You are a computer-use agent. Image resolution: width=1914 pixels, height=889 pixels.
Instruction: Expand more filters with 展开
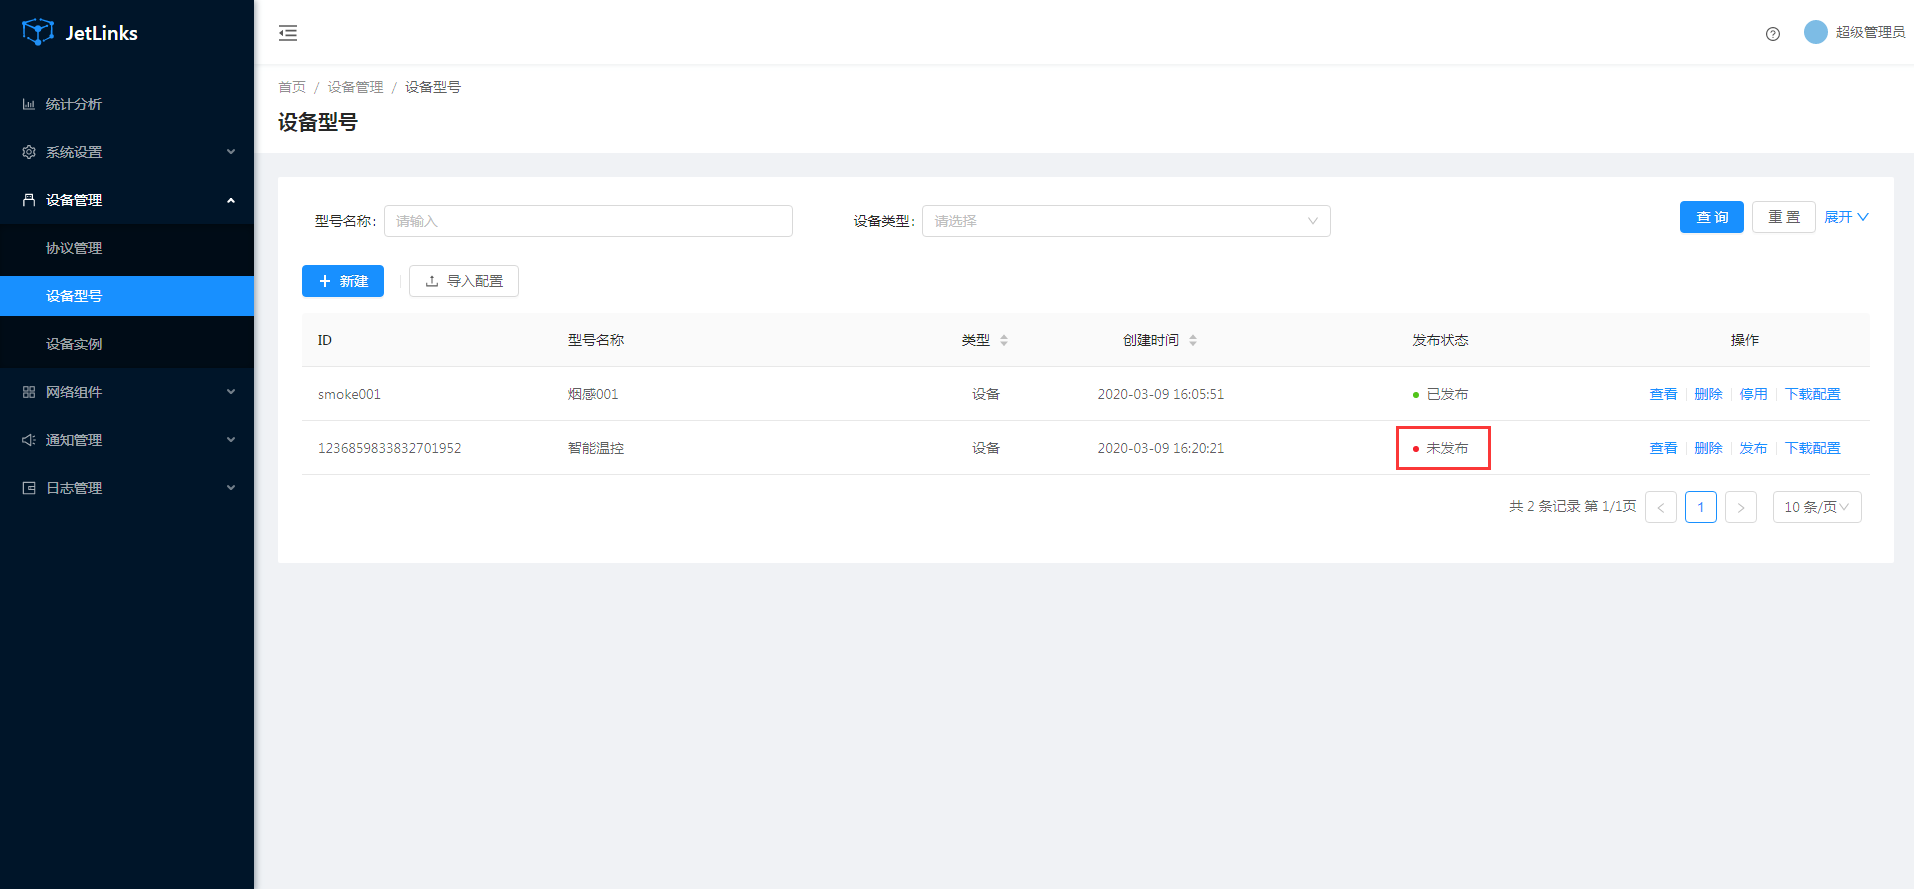tap(1846, 217)
